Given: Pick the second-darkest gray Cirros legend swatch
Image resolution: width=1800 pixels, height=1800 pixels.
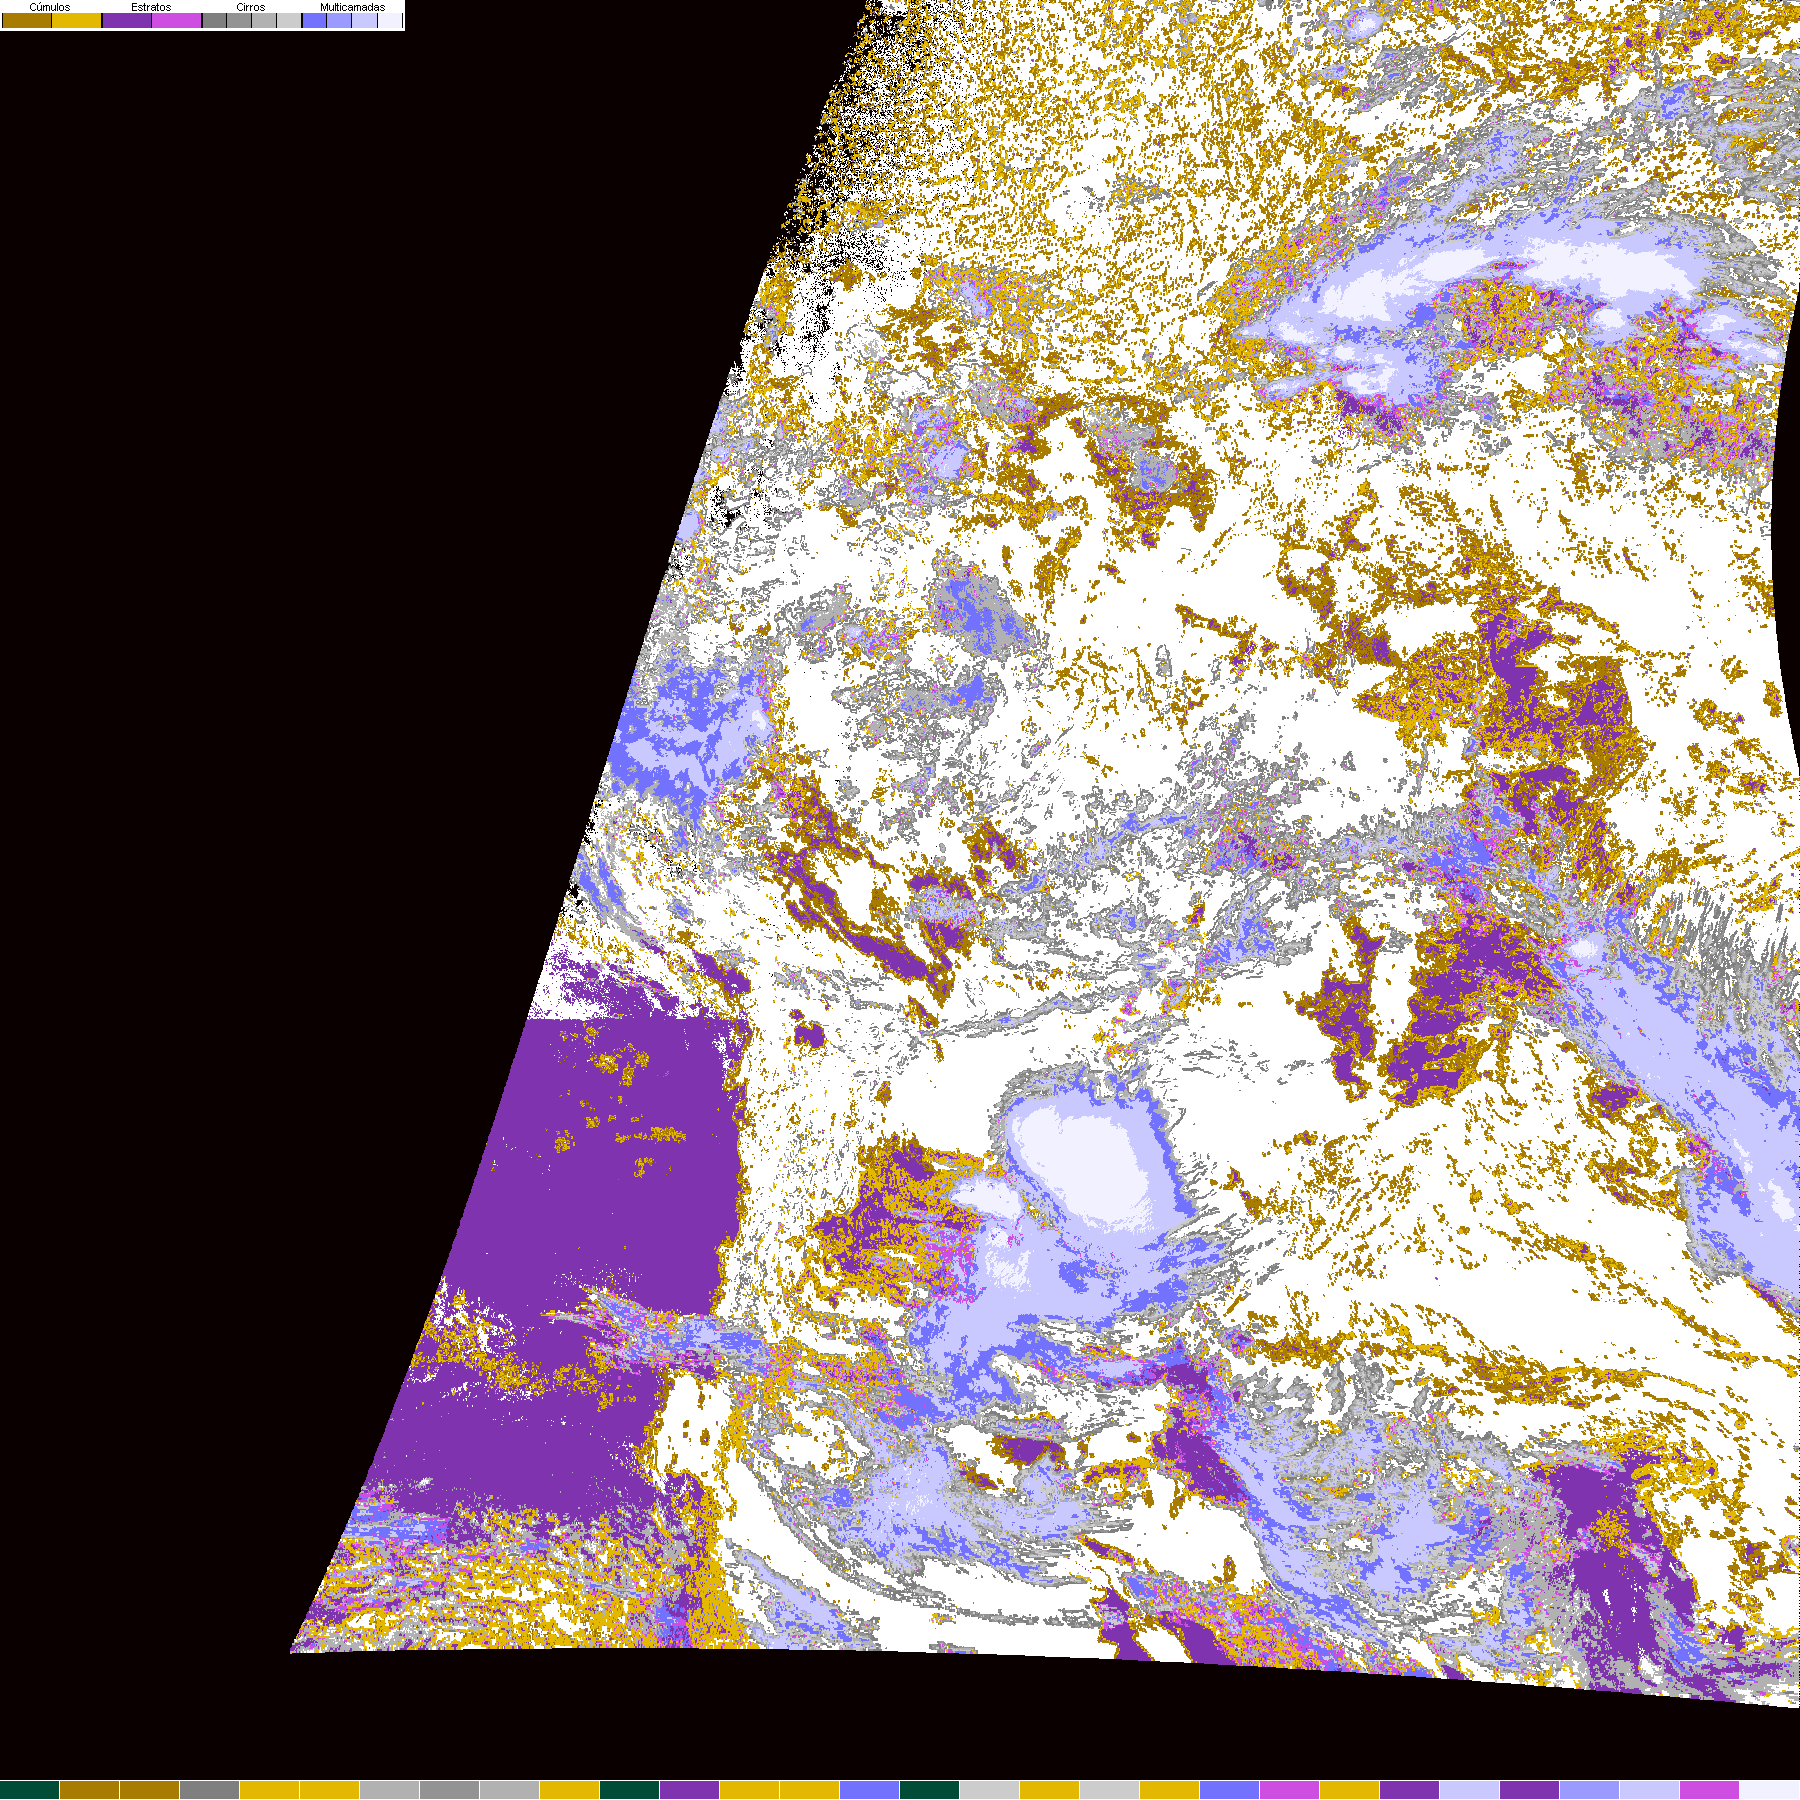Looking at the screenshot, I should point(239,20).
